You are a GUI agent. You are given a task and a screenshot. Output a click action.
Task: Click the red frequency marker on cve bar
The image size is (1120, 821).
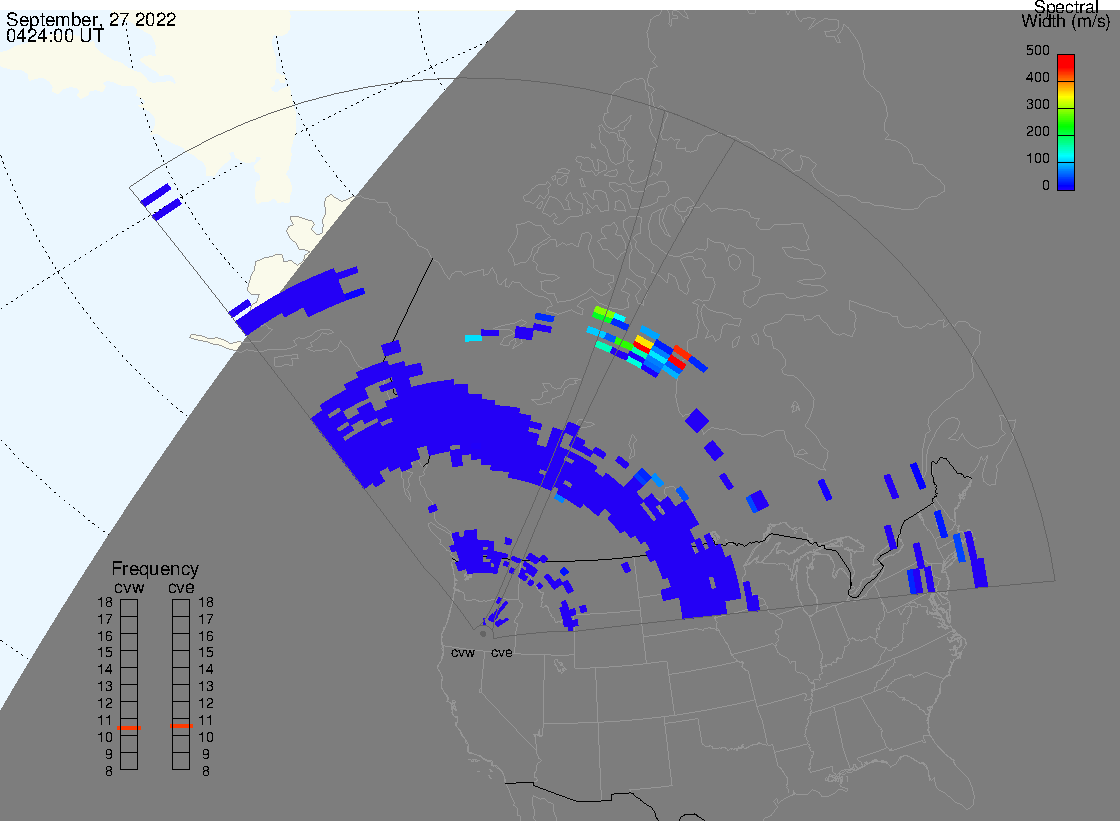(181, 726)
